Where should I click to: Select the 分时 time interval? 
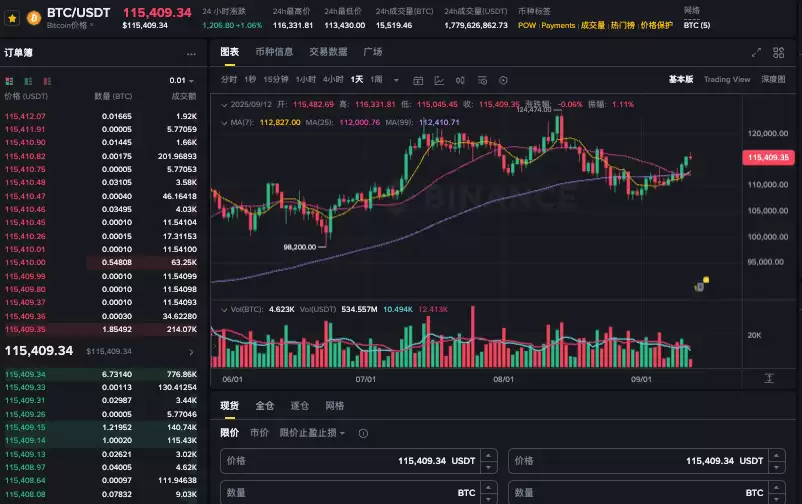point(229,79)
